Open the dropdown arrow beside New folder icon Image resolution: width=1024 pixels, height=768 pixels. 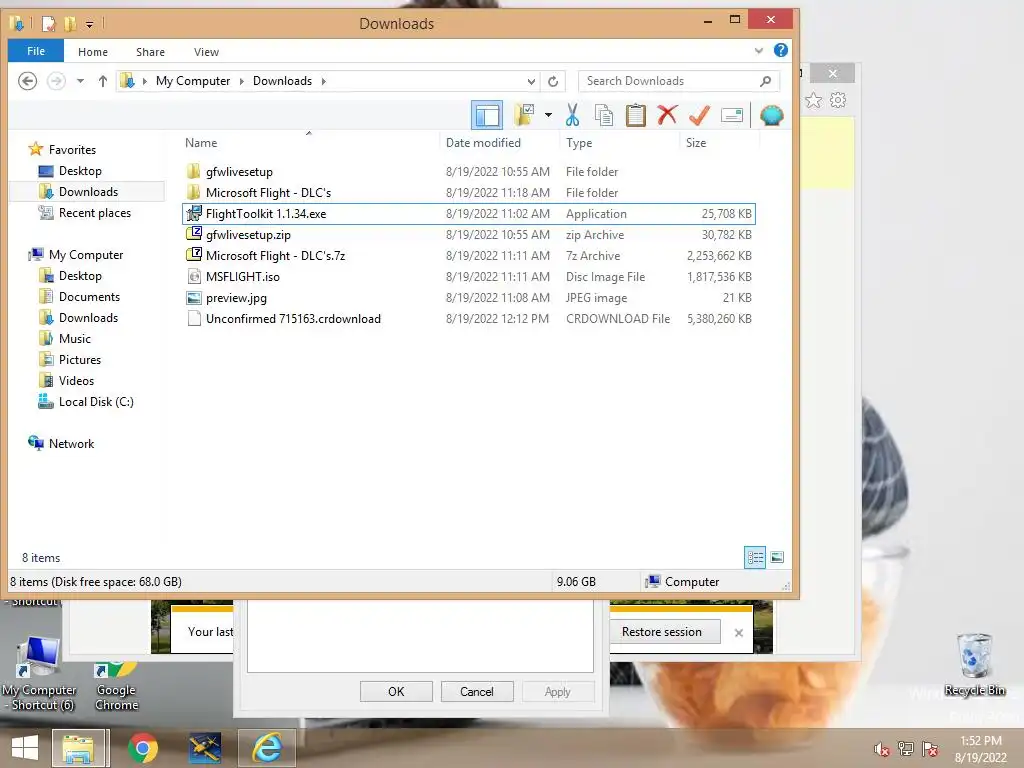[x=548, y=116]
